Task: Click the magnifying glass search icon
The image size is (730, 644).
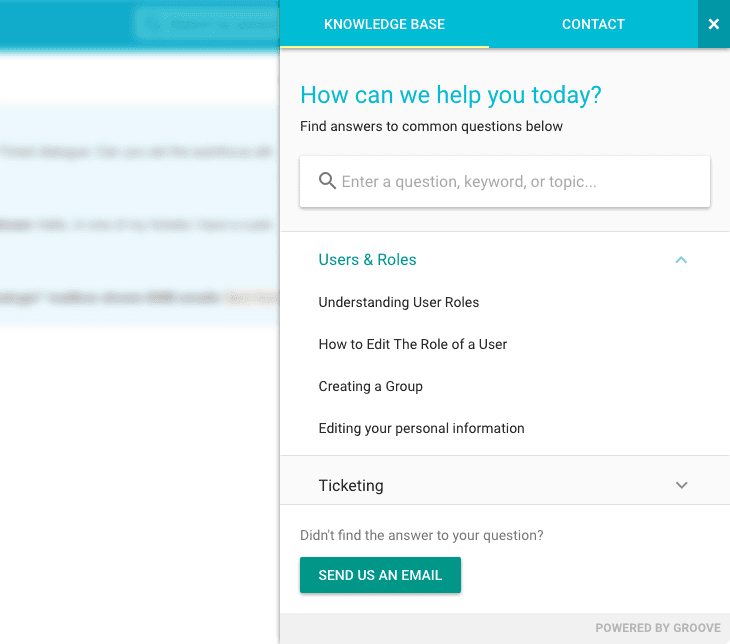Action: [327, 181]
